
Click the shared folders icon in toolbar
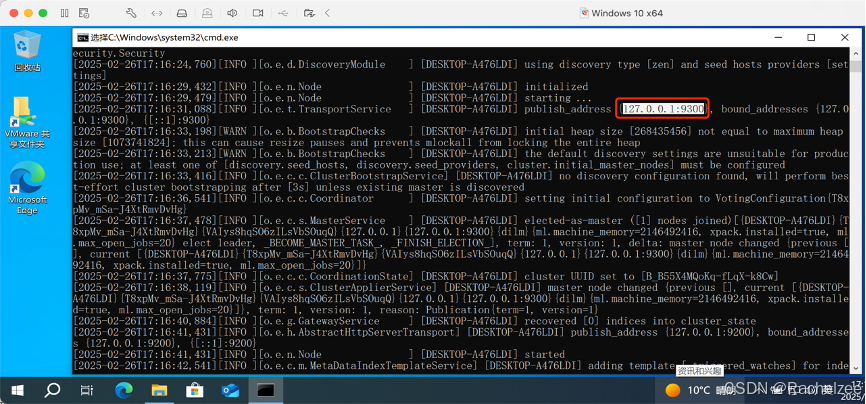[x=309, y=13]
